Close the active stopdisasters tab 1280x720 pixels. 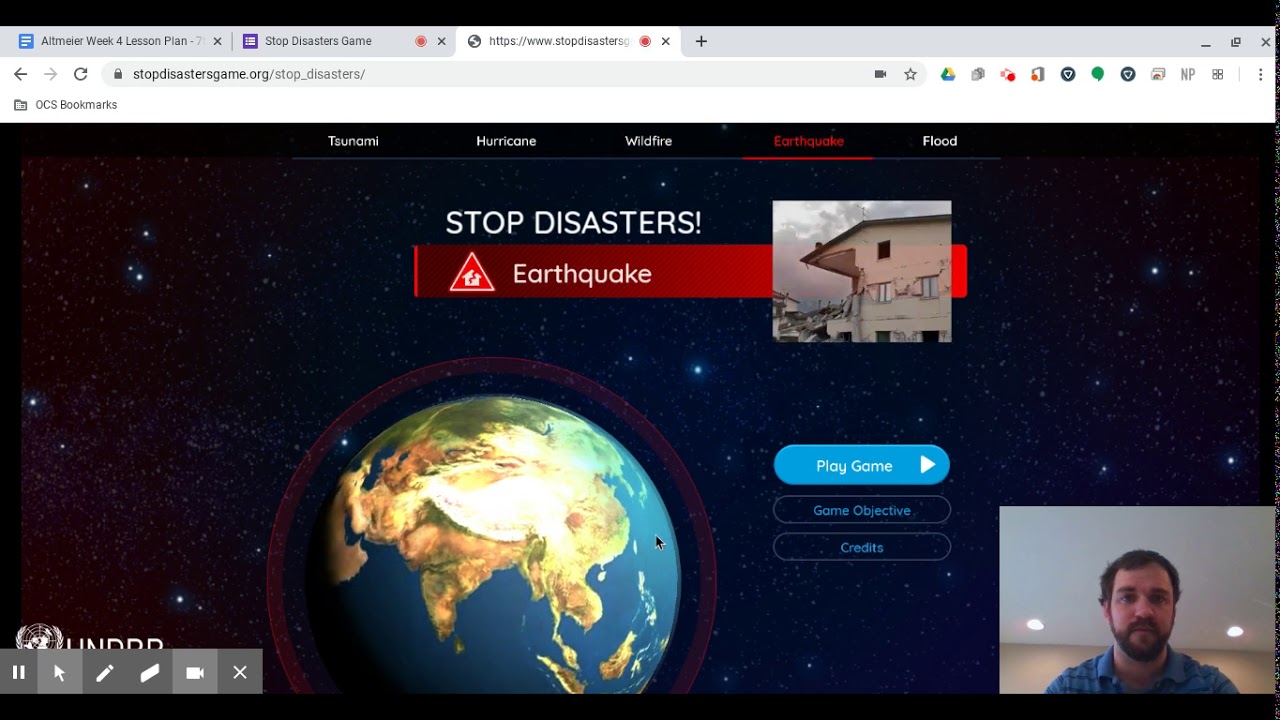click(665, 41)
